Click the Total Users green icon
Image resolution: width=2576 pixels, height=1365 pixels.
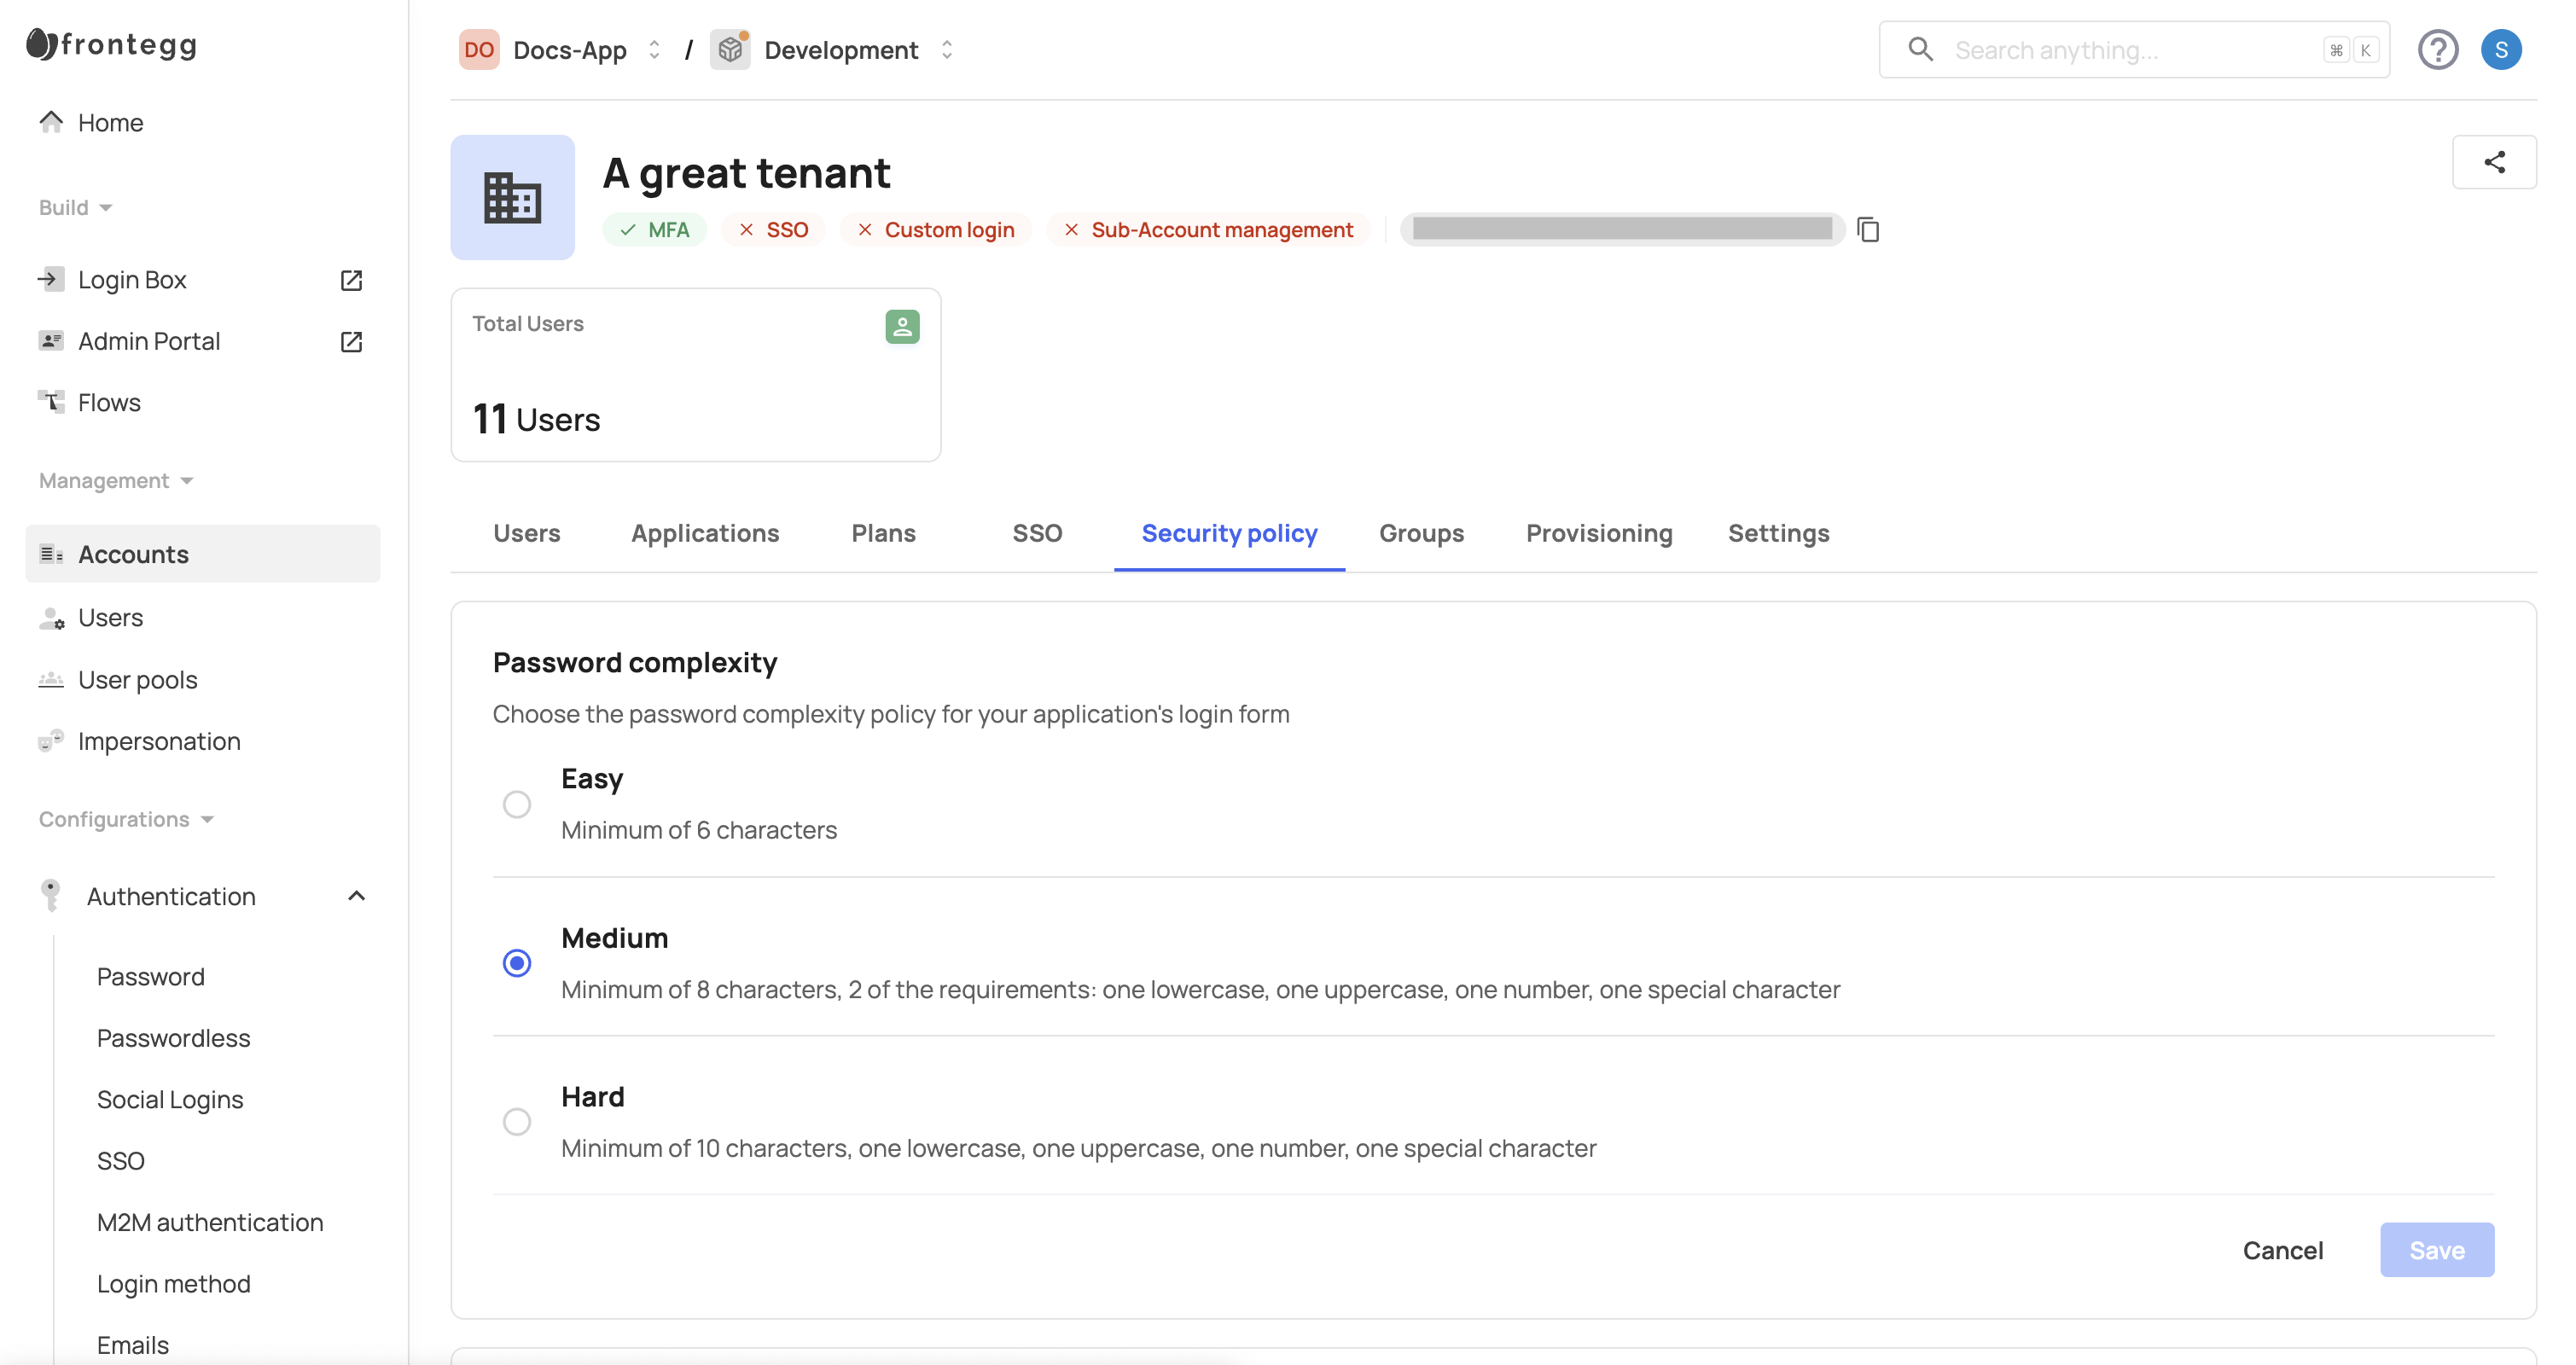tap(901, 326)
